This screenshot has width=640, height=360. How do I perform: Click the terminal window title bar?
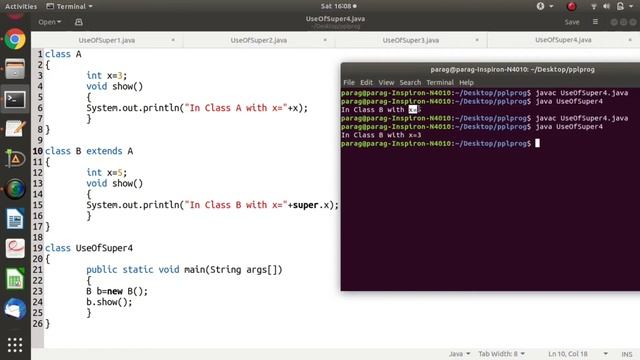490,69
